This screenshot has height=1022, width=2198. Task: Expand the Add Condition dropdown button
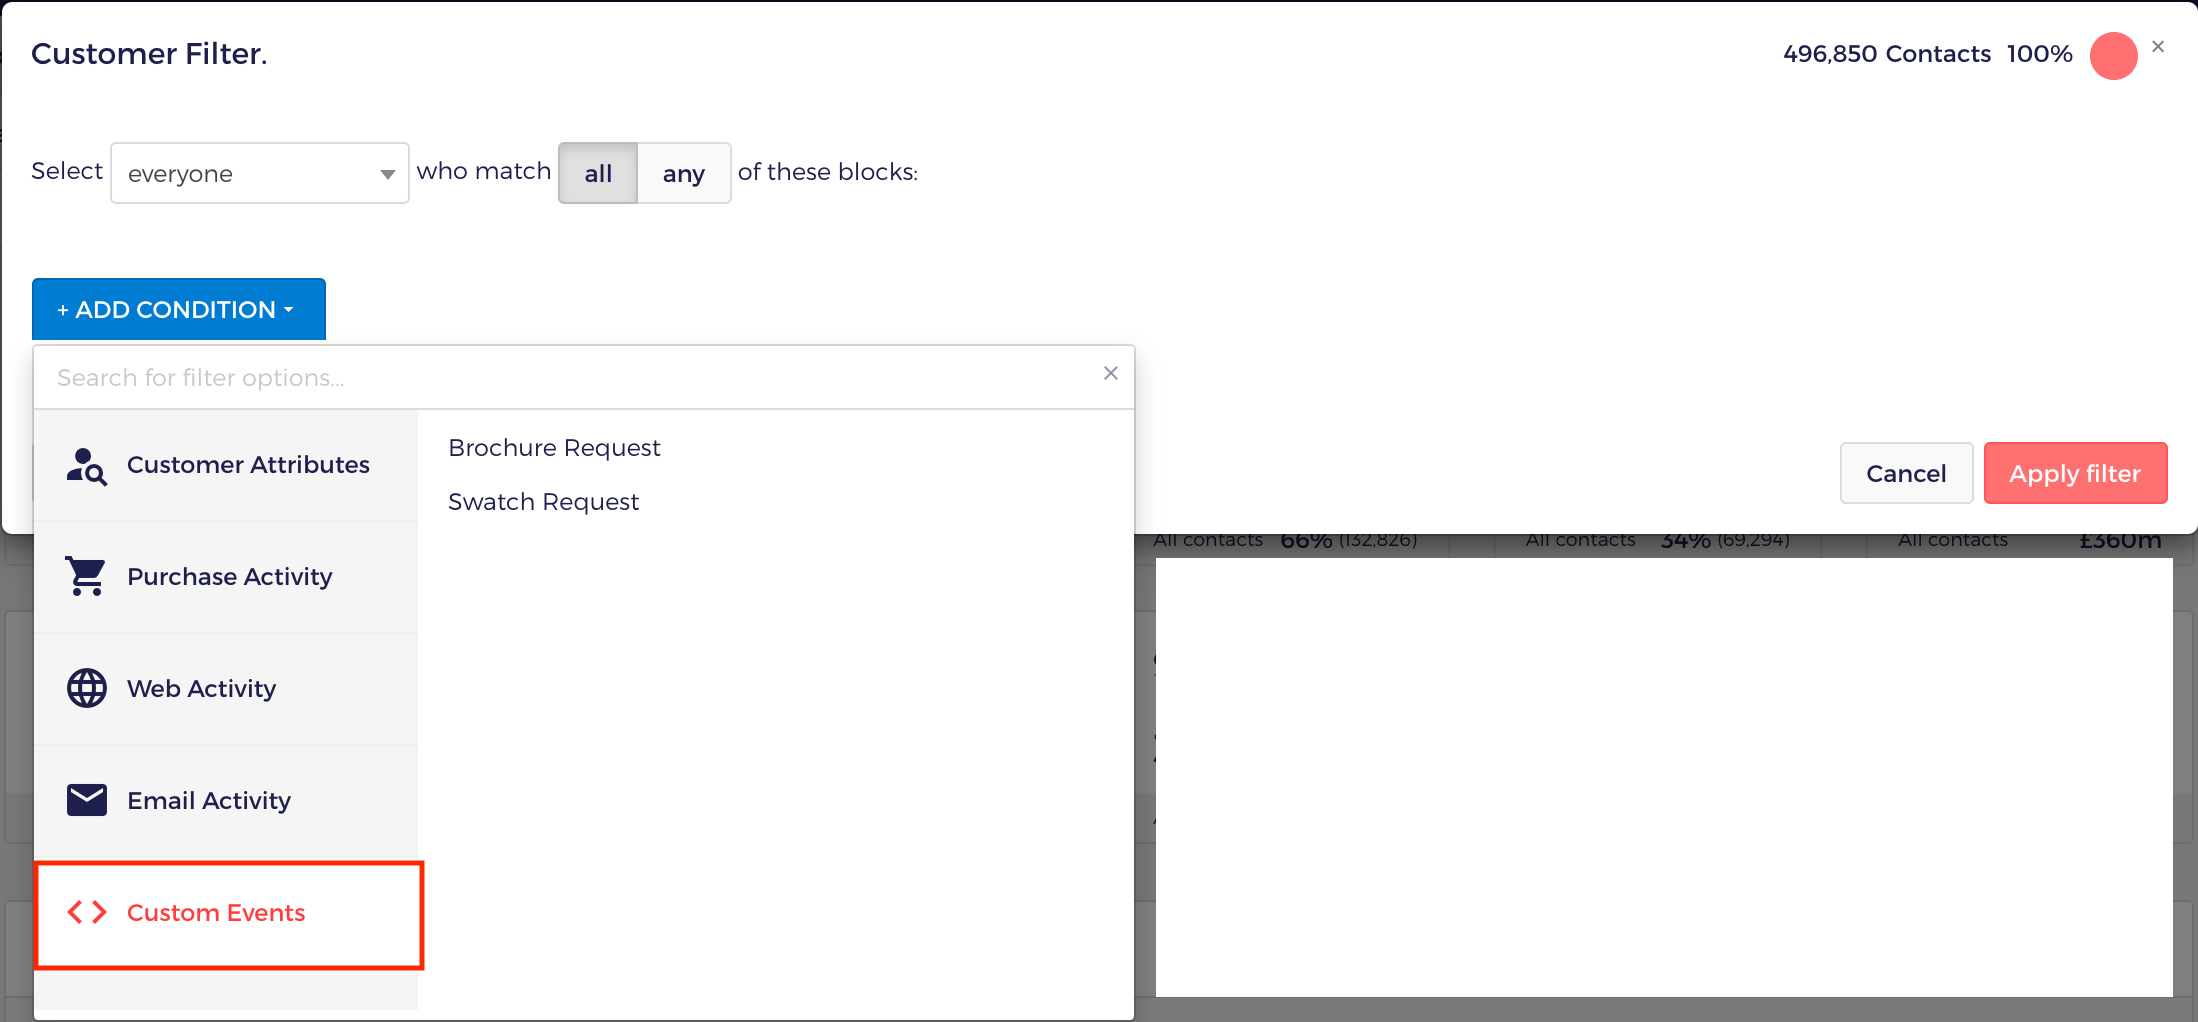(179, 309)
